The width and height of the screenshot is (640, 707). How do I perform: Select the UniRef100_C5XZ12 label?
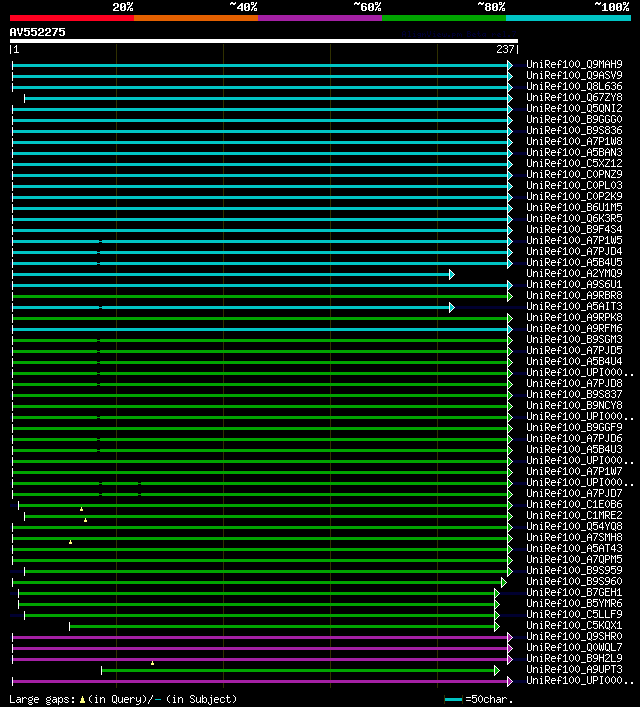pyautogui.click(x=574, y=163)
